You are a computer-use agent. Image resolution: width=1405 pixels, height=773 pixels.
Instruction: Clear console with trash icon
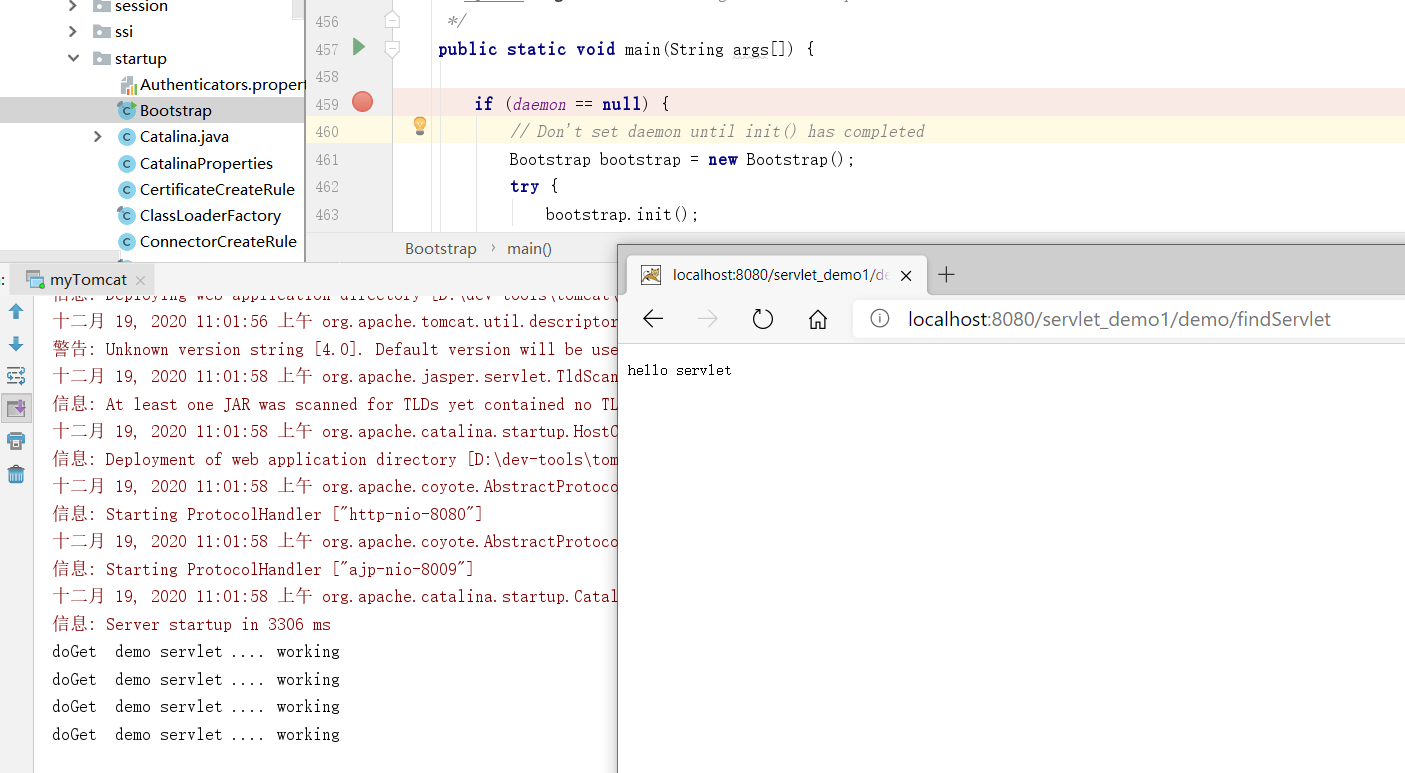click(16, 474)
